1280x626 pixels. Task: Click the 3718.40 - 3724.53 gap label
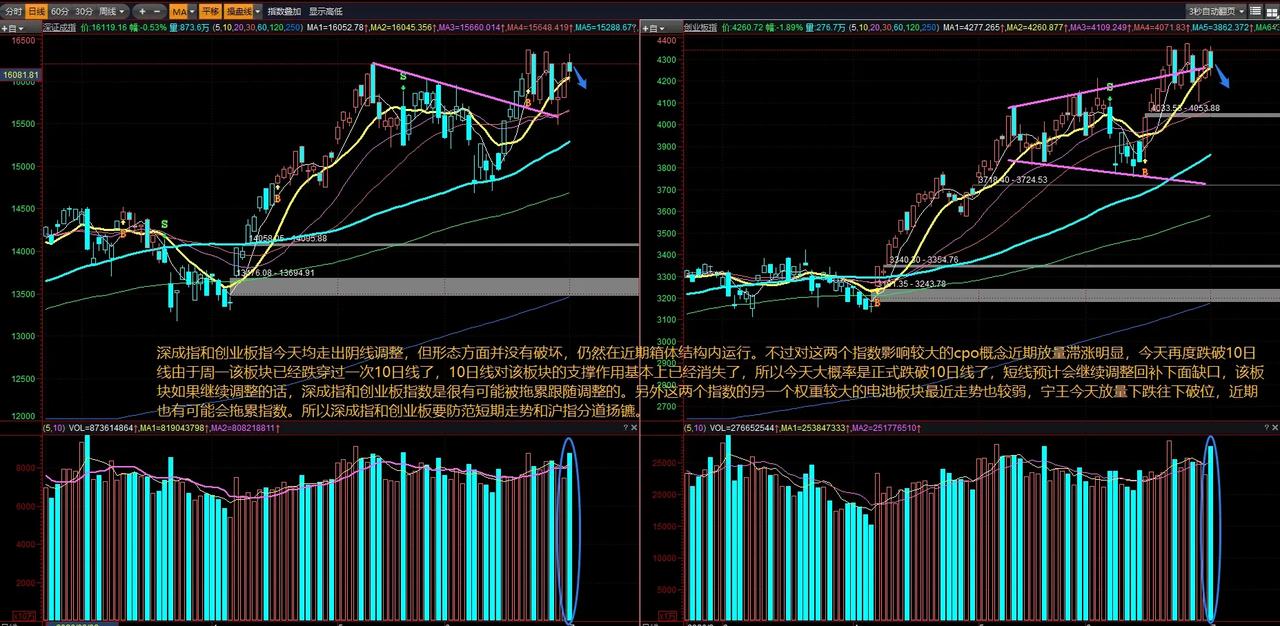pos(1012,180)
